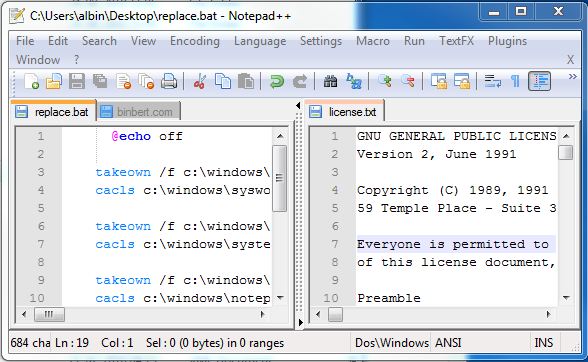The height and width of the screenshot is (362, 588).
Task: Undo with the green arrow icon
Action: [277, 81]
